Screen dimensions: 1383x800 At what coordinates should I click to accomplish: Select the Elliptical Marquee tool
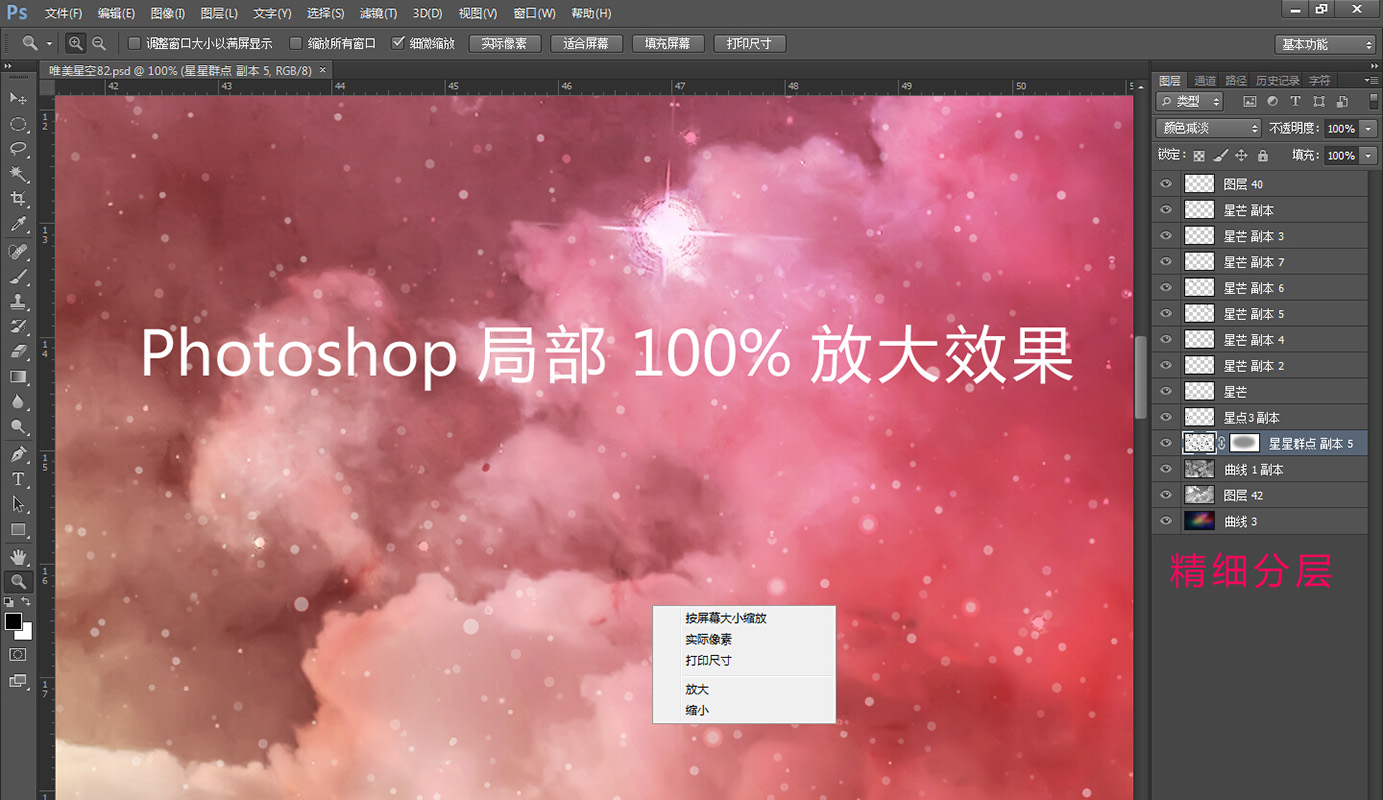pyautogui.click(x=18, y=124)
